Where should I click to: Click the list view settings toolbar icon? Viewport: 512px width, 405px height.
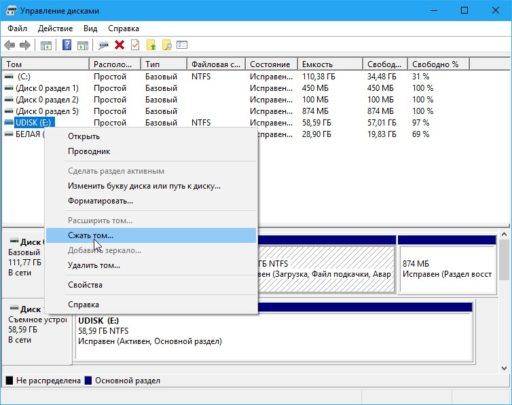[x=182, y=45]
